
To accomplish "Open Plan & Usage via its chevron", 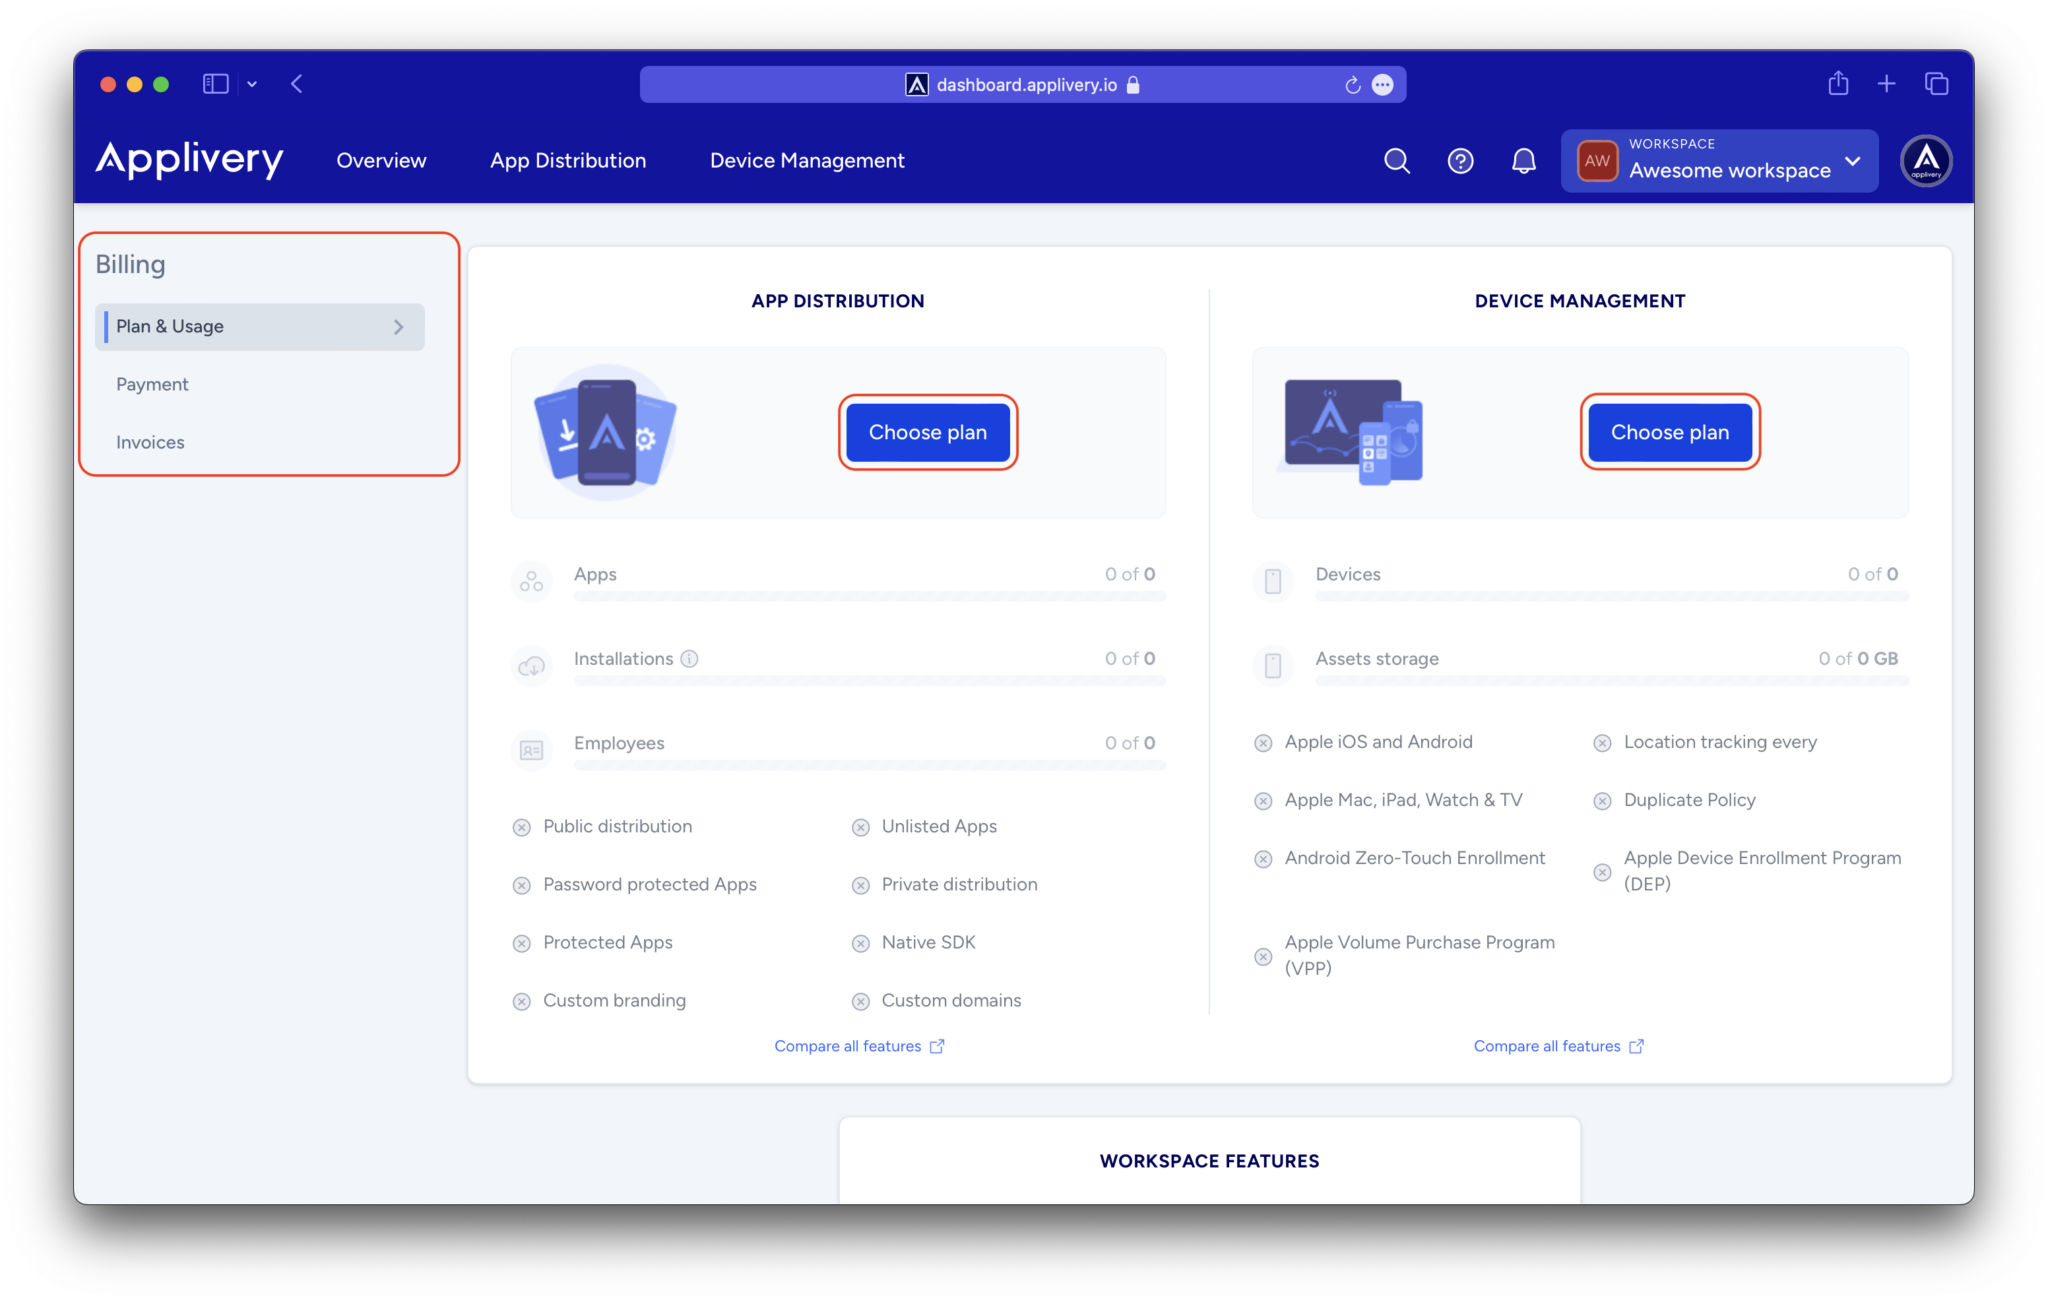I will (x=398, y=326).
